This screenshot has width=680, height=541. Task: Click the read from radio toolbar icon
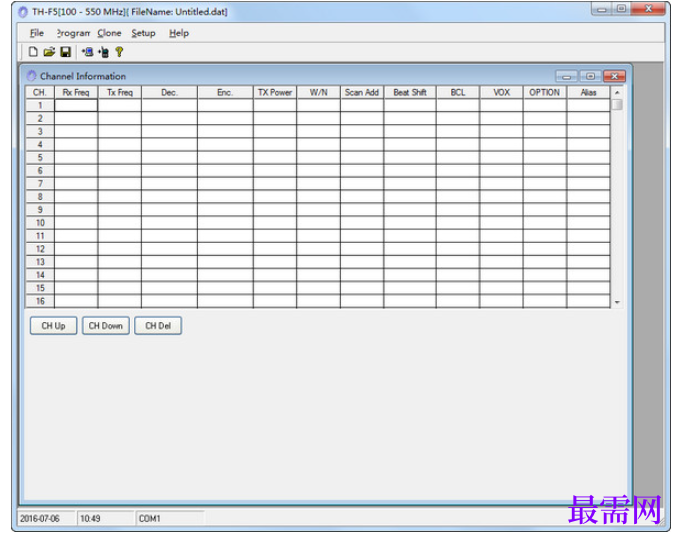(x=87, y=52)
